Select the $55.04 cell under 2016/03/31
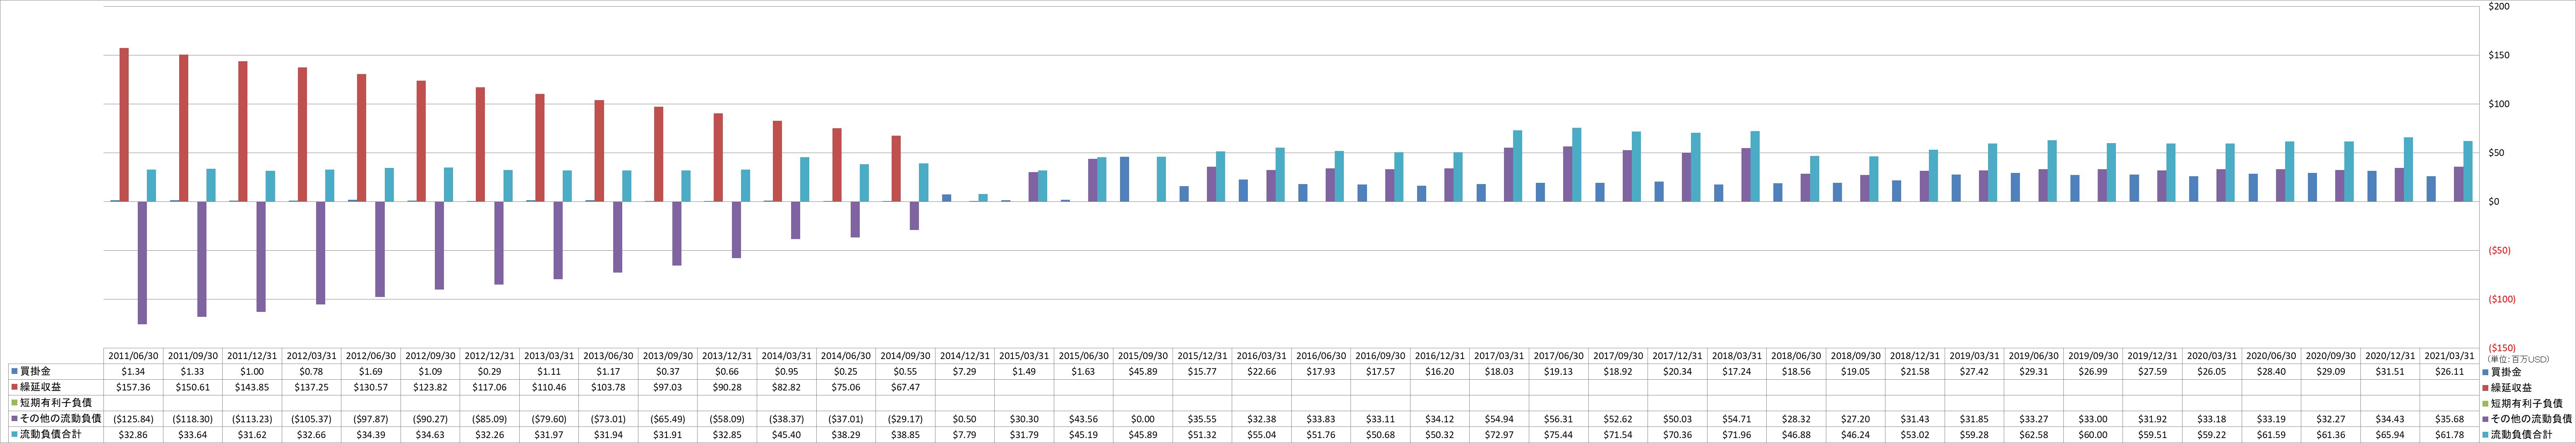The height and width of the screenshot is (443, 2576). [x=1262, y=435]
